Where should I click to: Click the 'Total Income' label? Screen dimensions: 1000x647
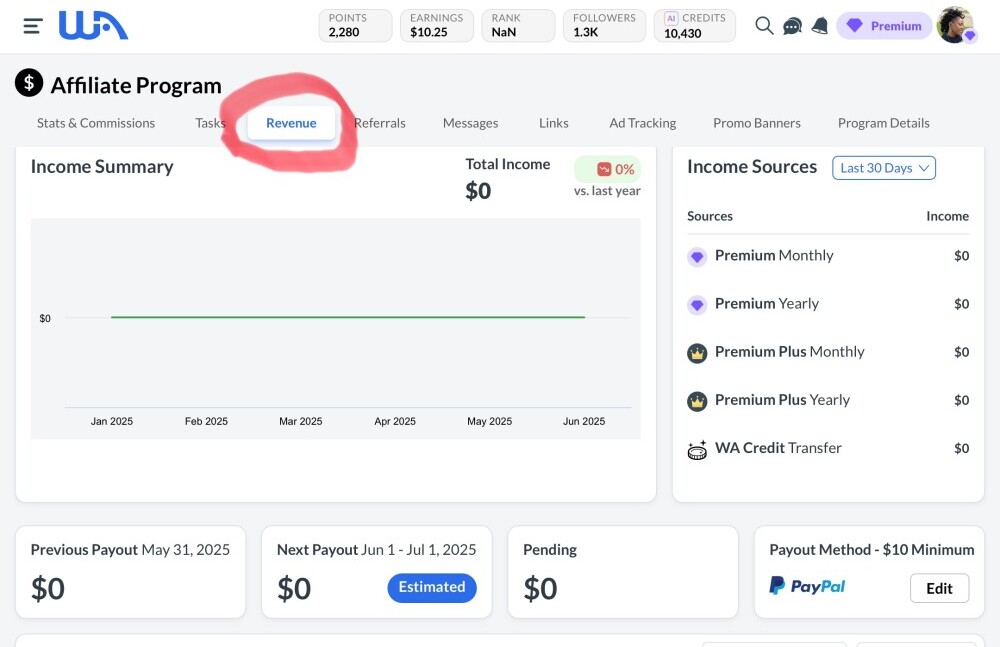tap(508, 164)
